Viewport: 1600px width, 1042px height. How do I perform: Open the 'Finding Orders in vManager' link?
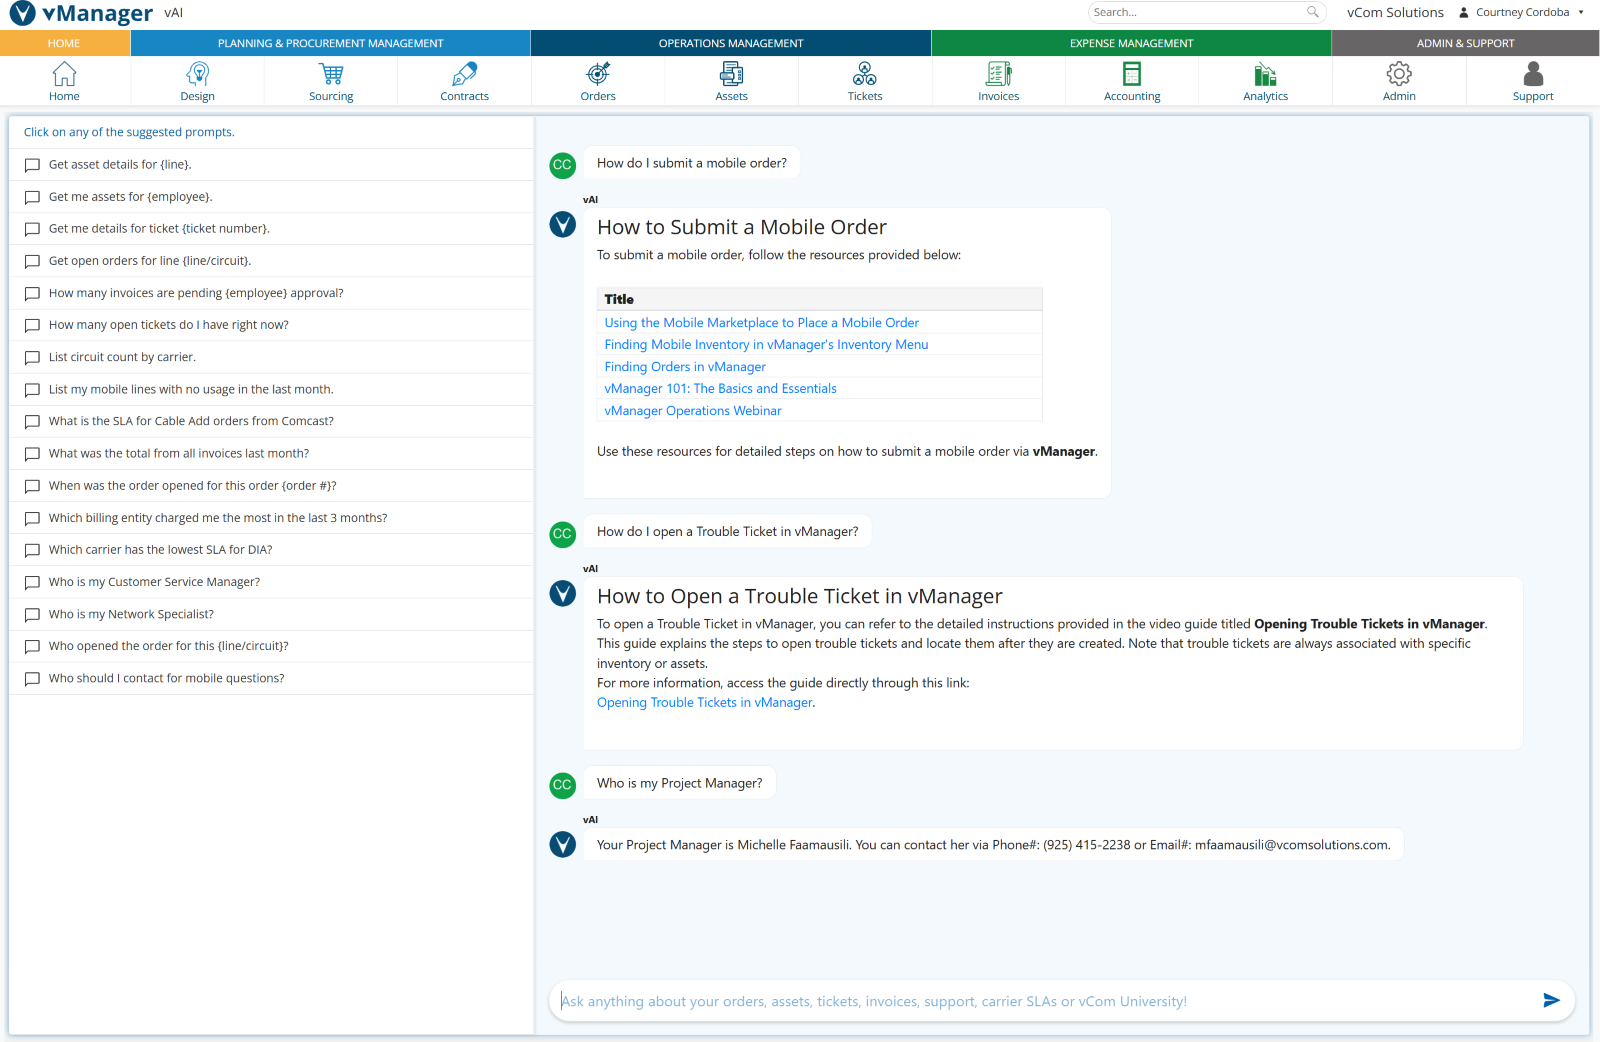tap(685, 367)
